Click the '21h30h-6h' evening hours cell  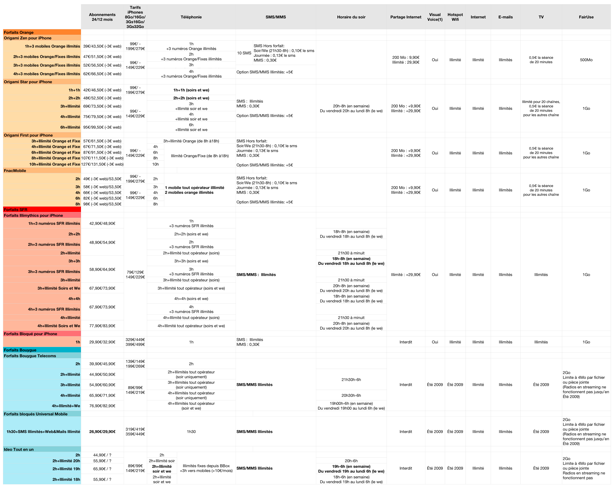(351, 380)
